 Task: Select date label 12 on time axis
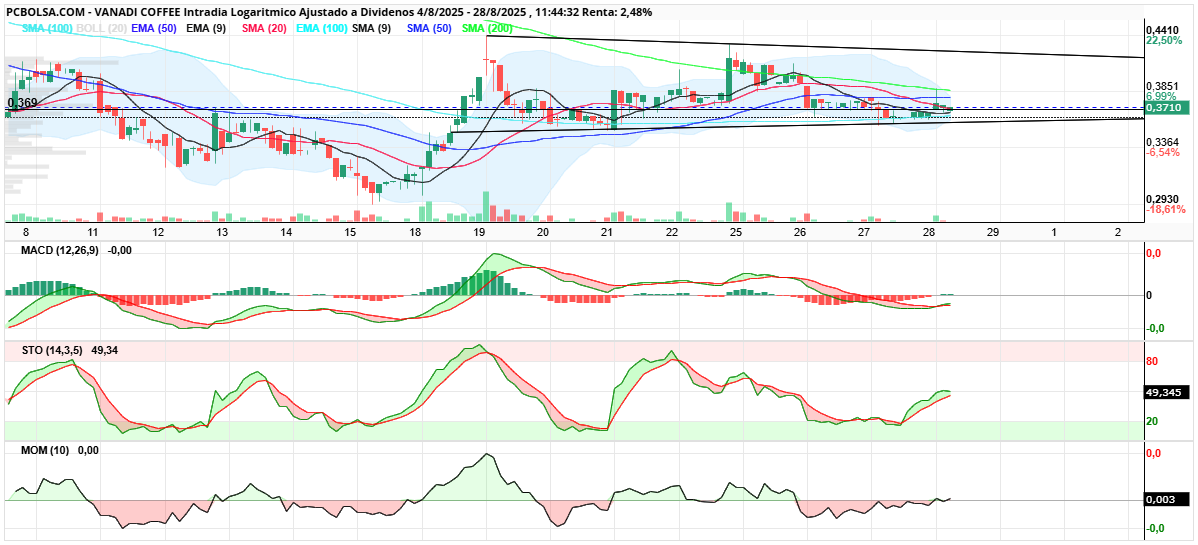coord(158,232)
